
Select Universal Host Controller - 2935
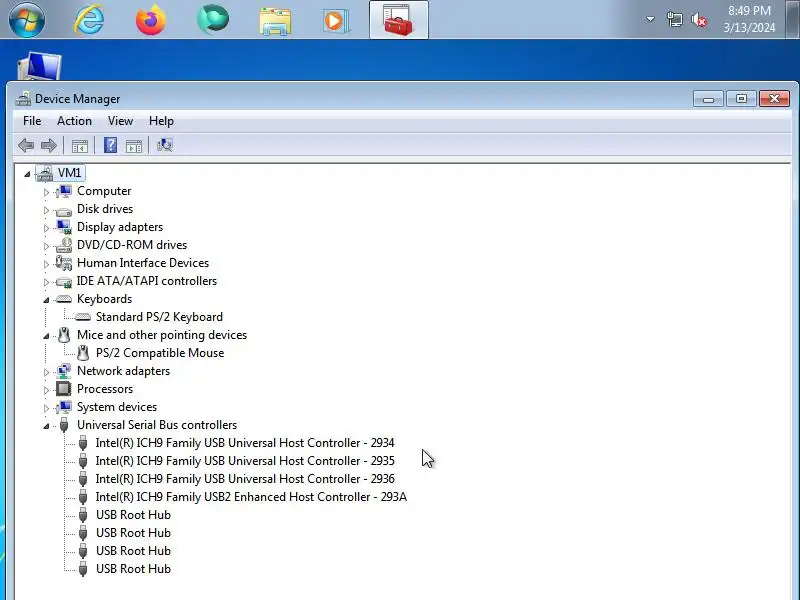[x=245, y=461]
